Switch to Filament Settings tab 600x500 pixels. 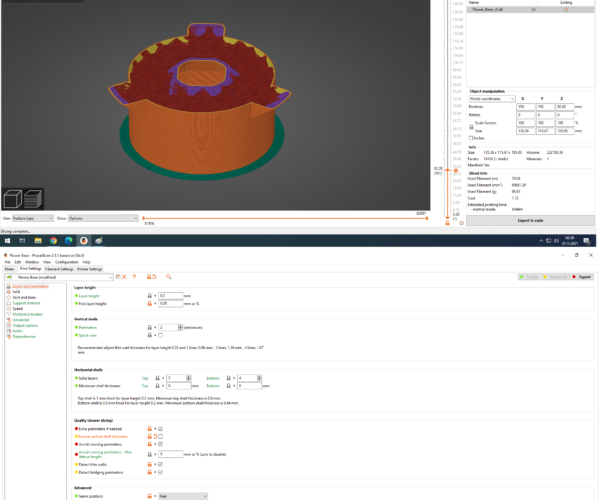(x=59, y=269)
